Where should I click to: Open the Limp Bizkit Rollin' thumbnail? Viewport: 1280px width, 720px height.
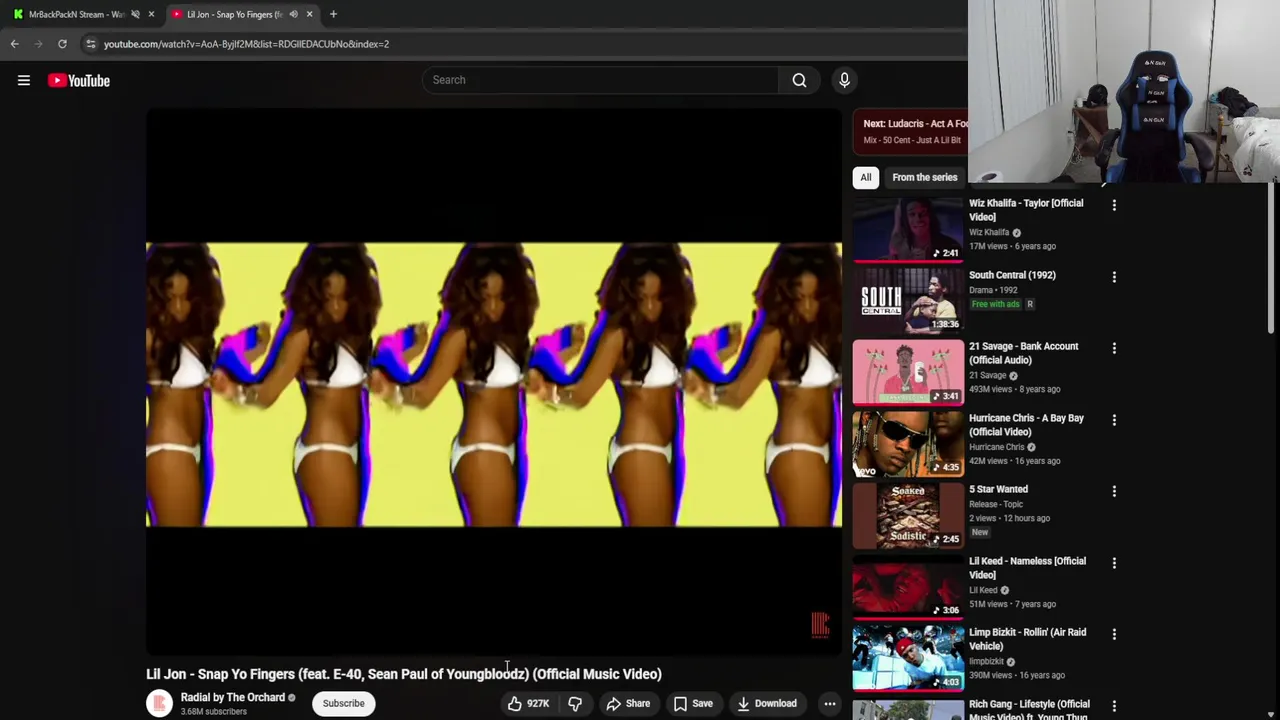[x=908, y=658]
